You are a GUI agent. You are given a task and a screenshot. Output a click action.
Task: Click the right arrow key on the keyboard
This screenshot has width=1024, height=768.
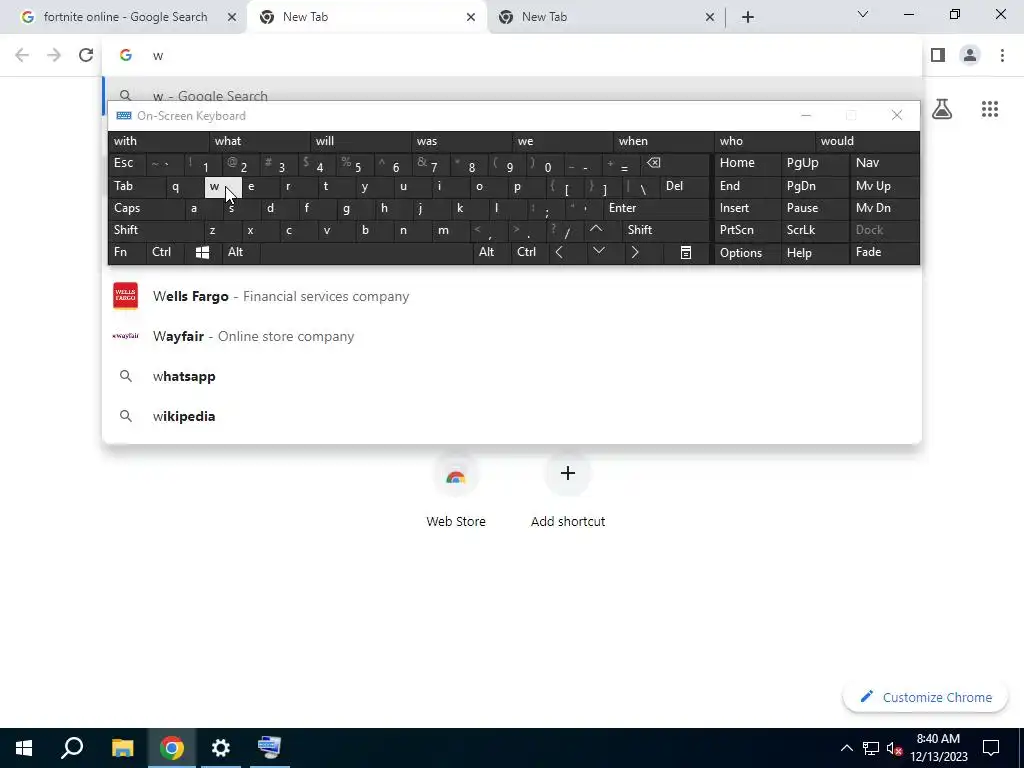[635, 252]
